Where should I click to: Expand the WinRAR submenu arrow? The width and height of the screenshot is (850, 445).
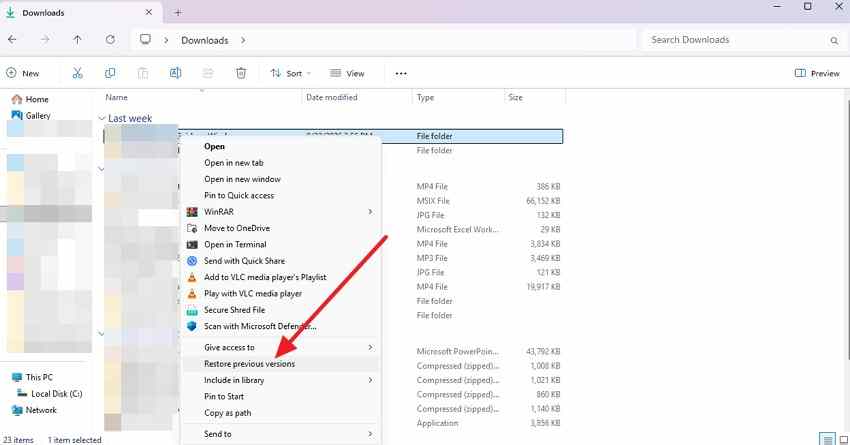coord(370,212)
